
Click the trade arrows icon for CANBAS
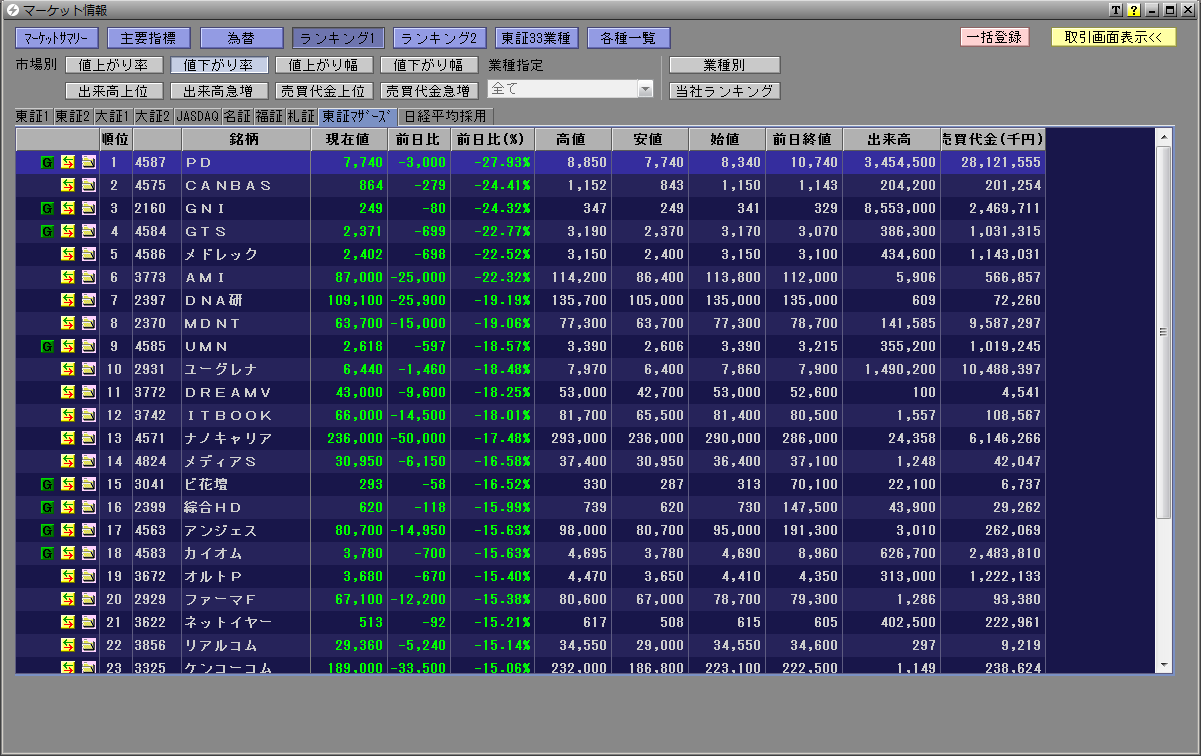click(68, 185)
